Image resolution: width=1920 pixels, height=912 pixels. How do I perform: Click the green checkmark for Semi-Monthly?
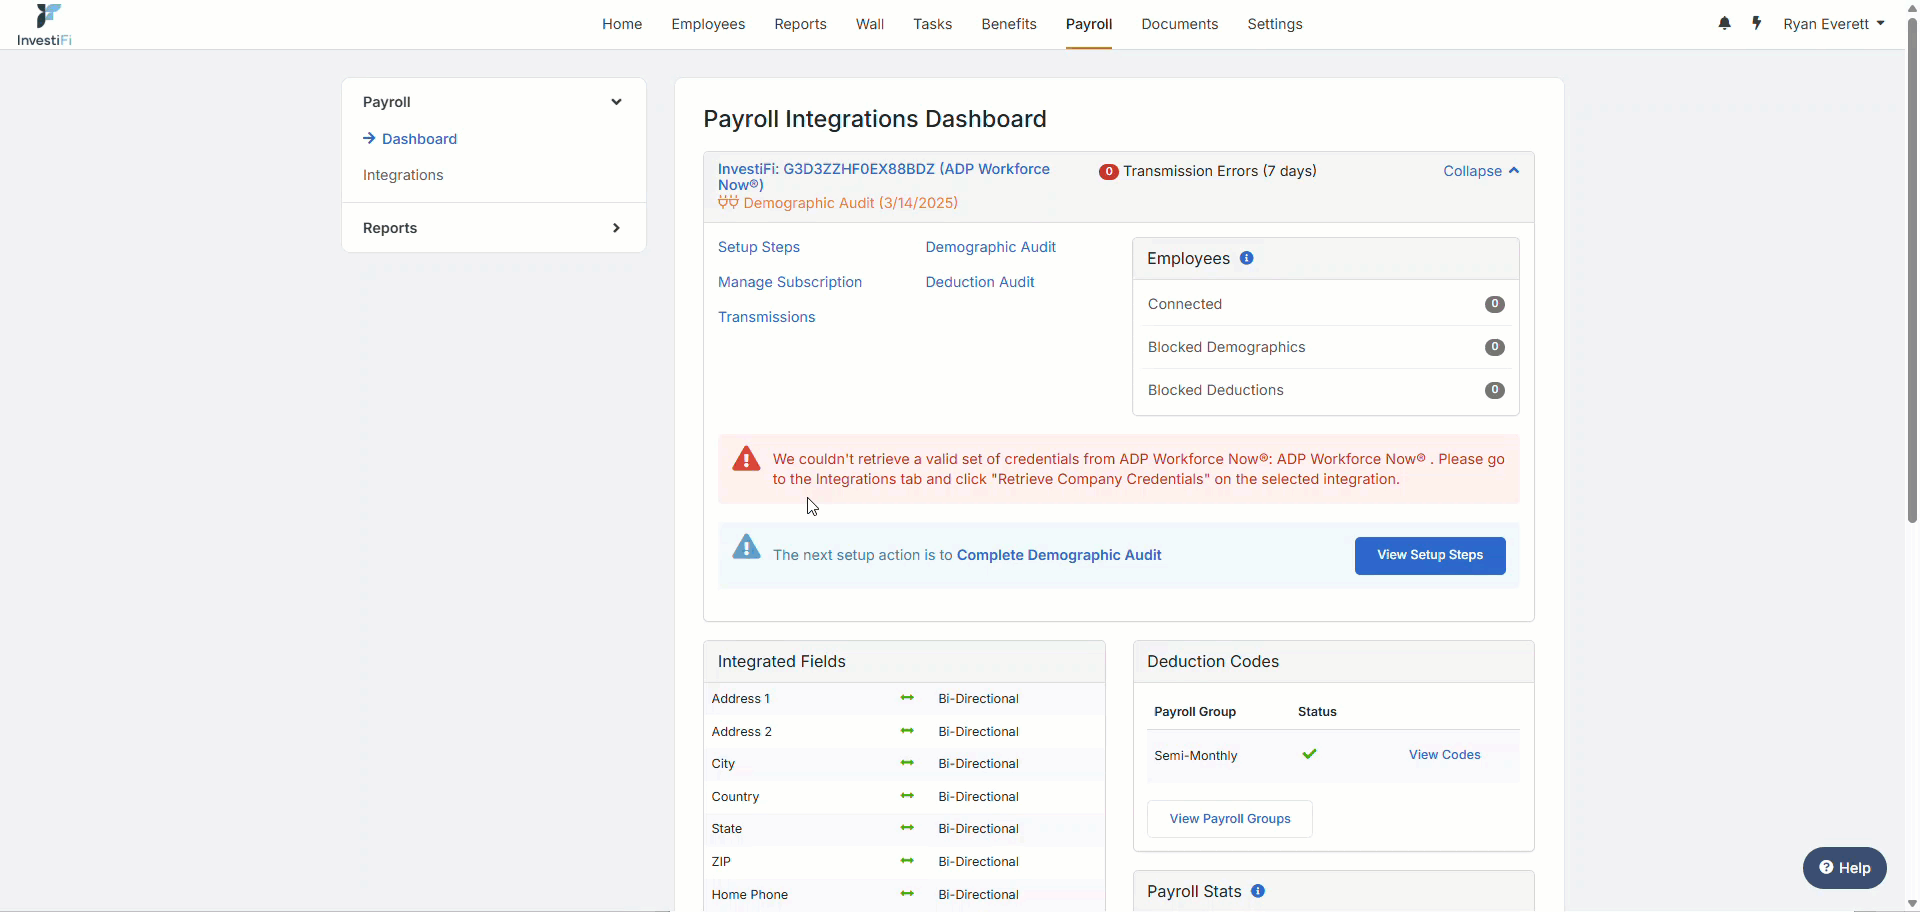pyautogui.click(x=1309, y=754)
